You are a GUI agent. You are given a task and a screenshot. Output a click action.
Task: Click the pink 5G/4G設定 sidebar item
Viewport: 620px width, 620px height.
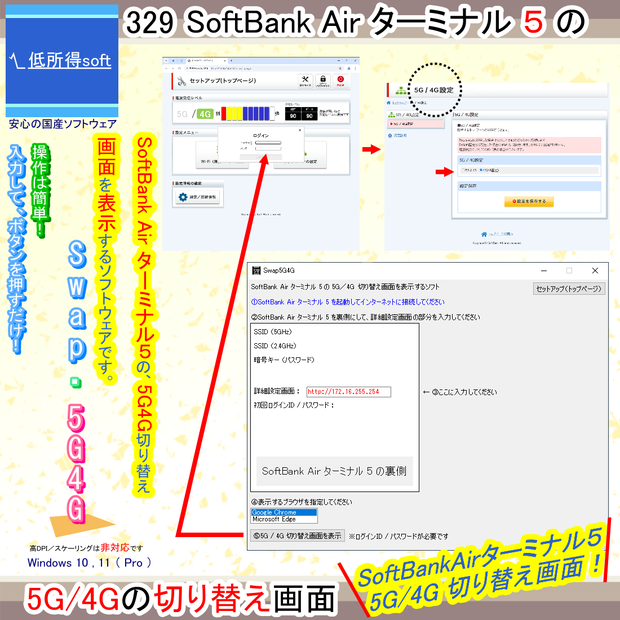(416, 124)
